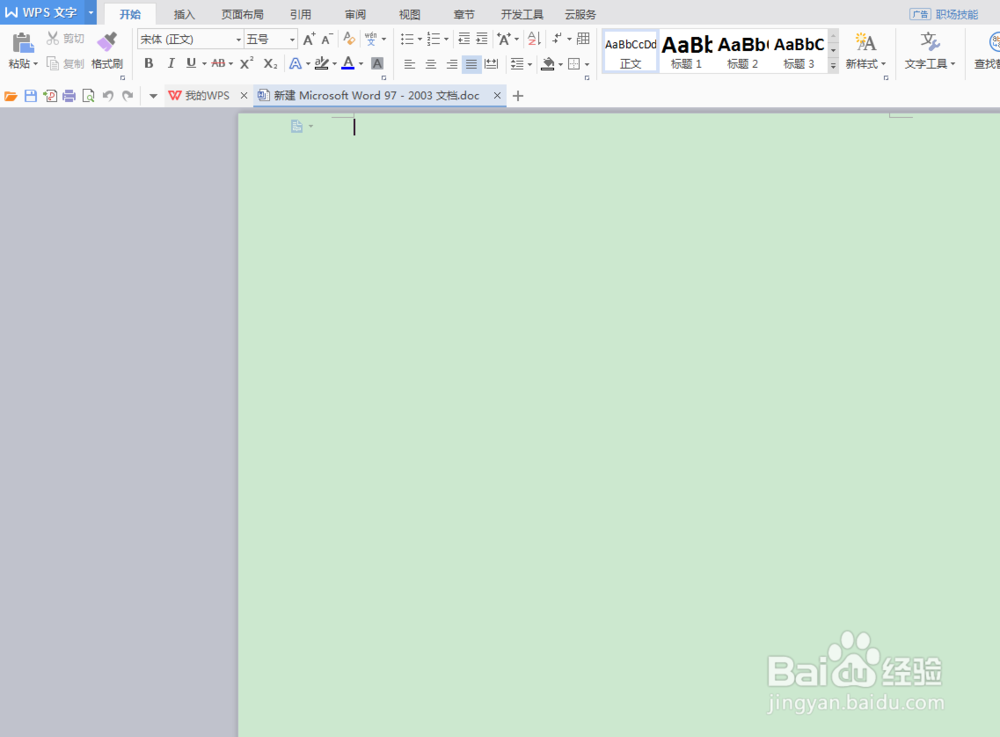Screen dimensions: 1000x737
Task: Open the font name 宋体 (正文) dropdown
Action: pyautogui.click(x=239, y=40)
